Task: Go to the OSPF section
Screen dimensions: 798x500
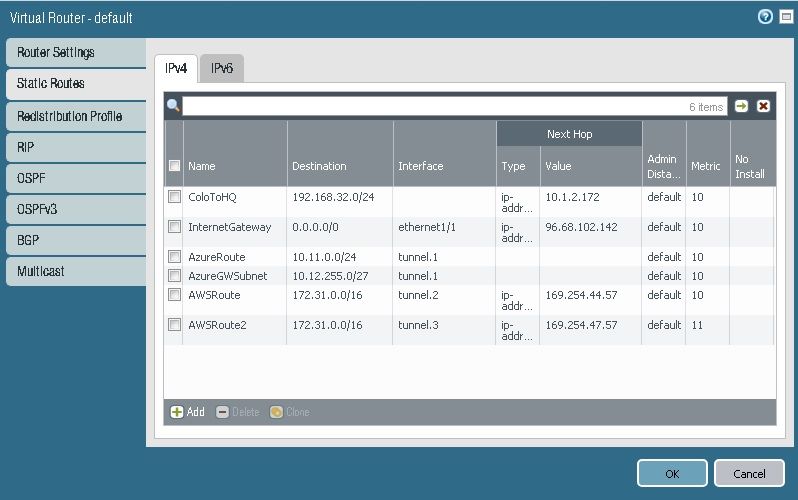Action: (x=76, y=178)
